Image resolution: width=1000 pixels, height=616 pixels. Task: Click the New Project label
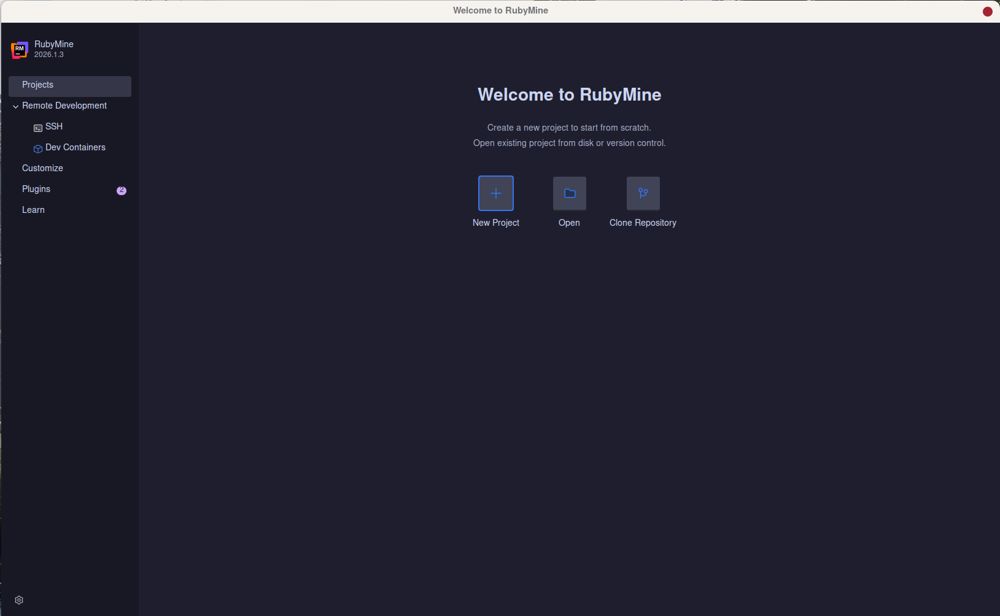click(x=496, y=223)
